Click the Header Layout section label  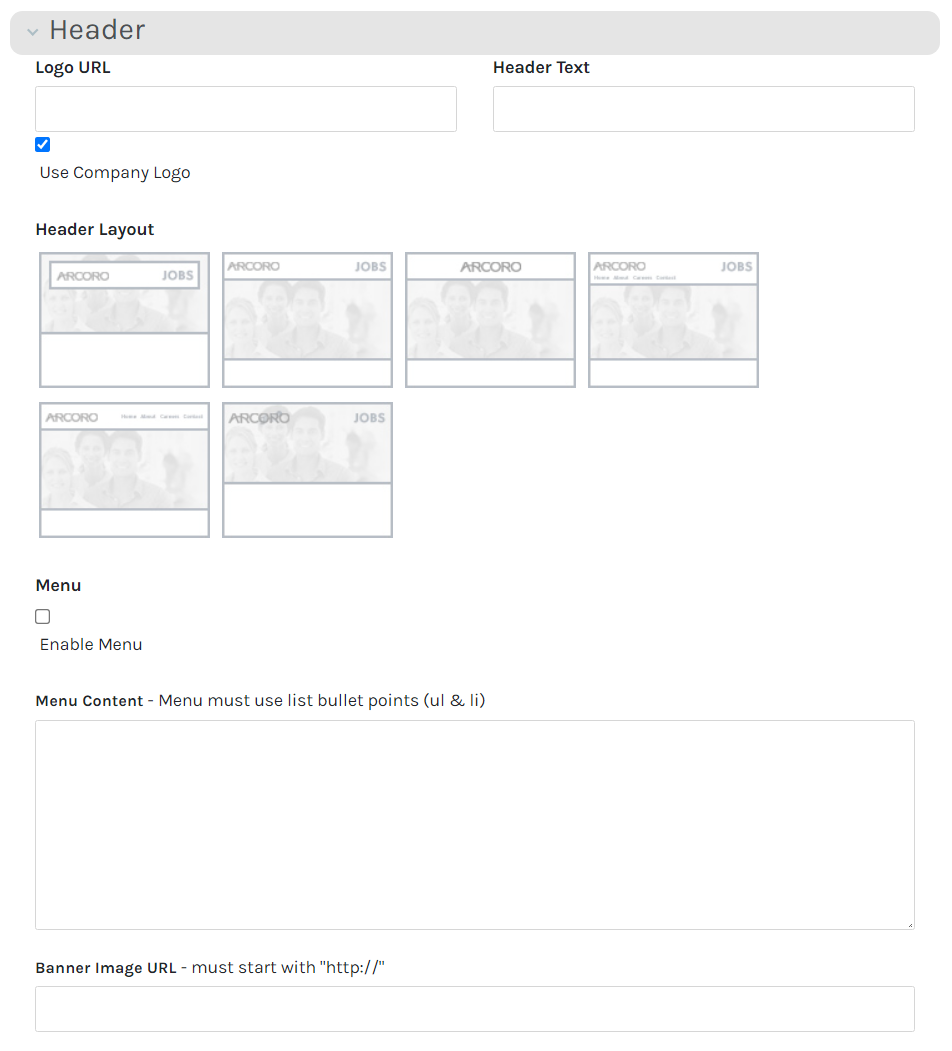coord(95,230)
